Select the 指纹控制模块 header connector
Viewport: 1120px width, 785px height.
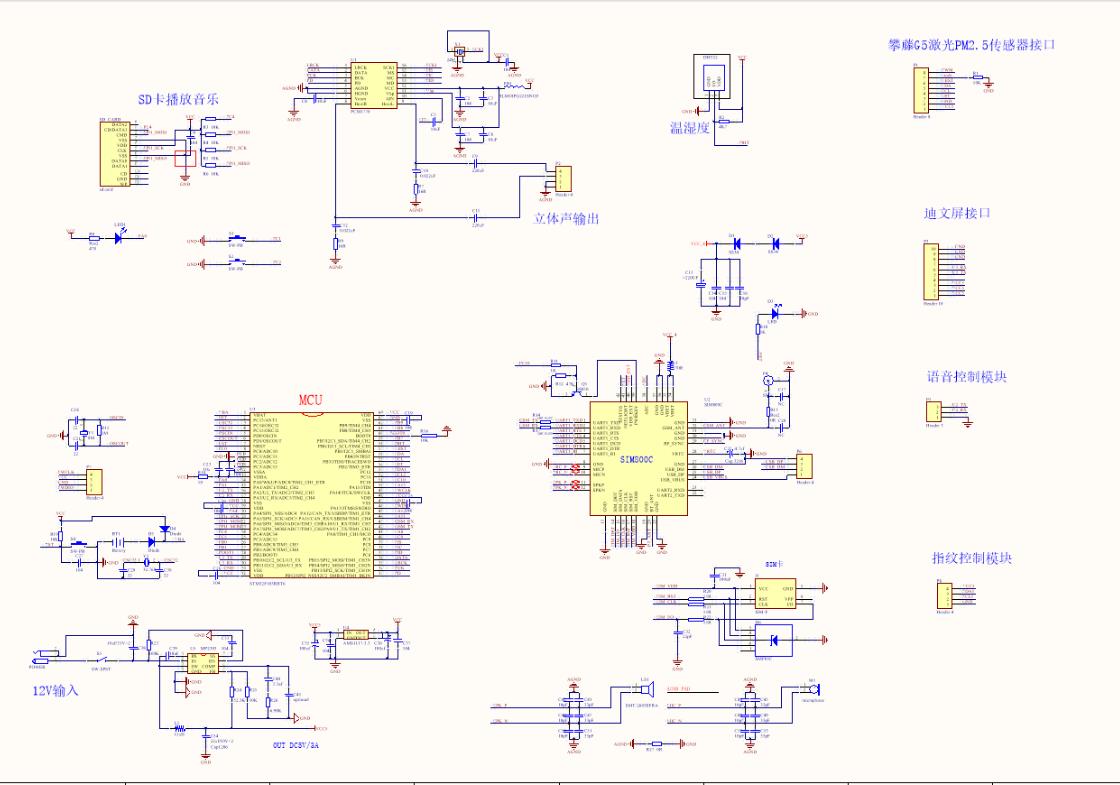pos(944,596)
